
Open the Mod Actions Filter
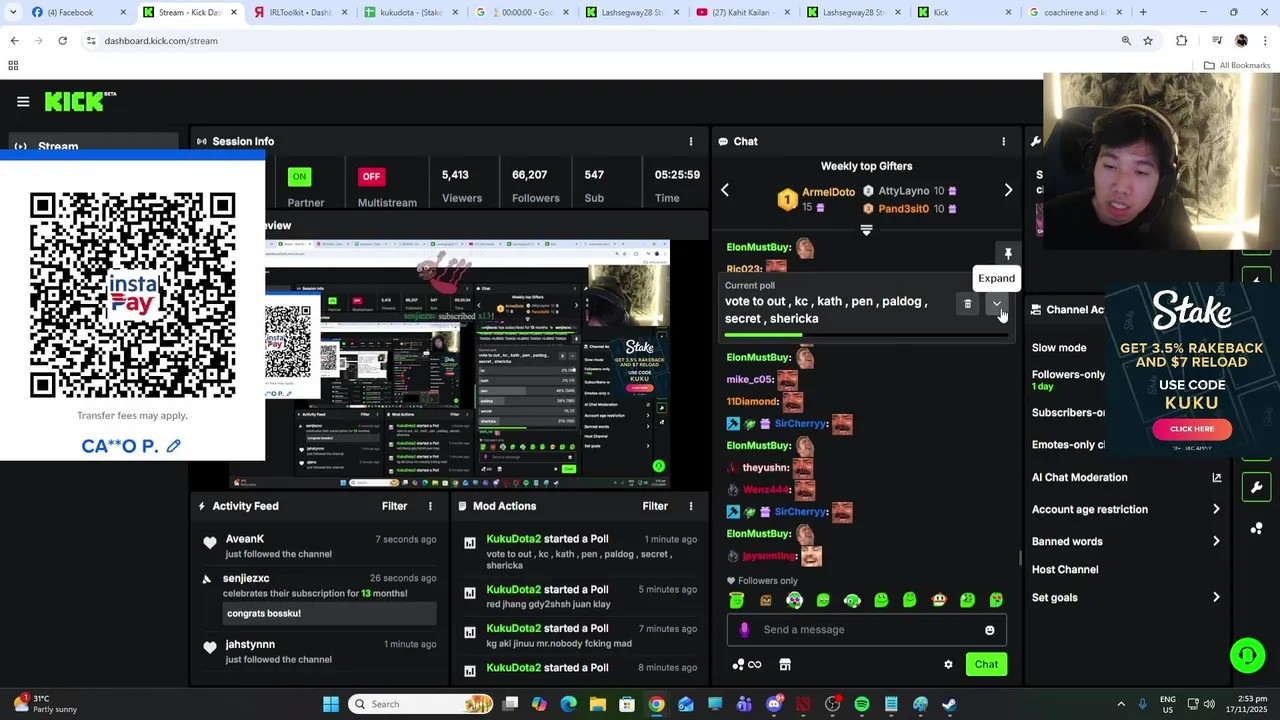pos(655,506)
